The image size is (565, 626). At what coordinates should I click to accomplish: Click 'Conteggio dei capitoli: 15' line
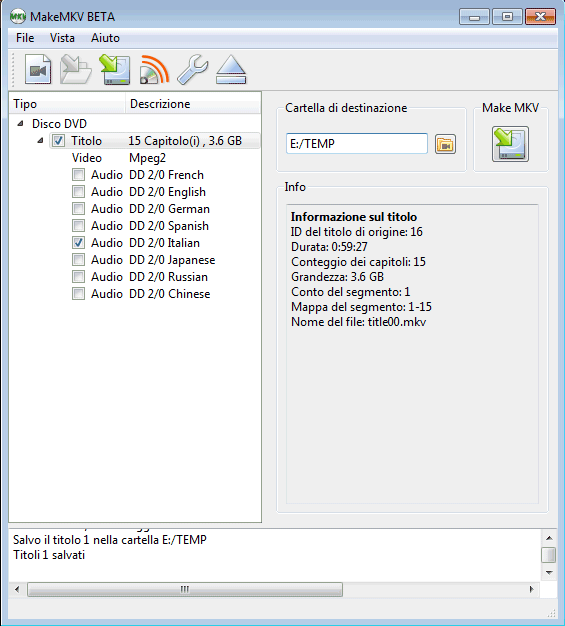tap(358, 262)
